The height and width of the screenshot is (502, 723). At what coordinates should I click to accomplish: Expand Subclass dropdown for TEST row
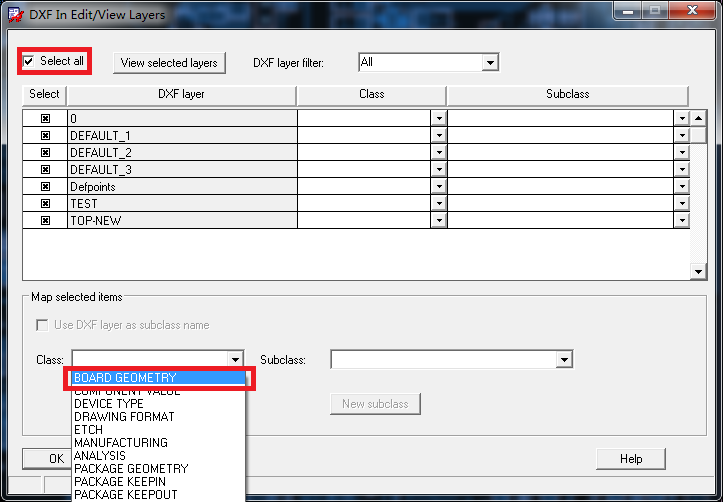tap(682, 203)
